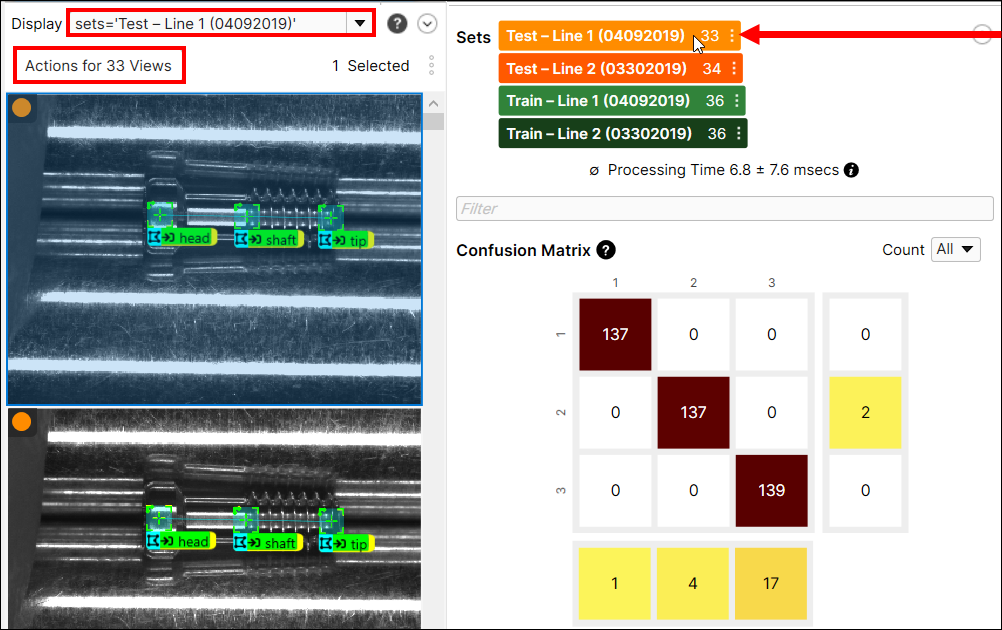Open options menu for Test – Line 2 set

734,69
